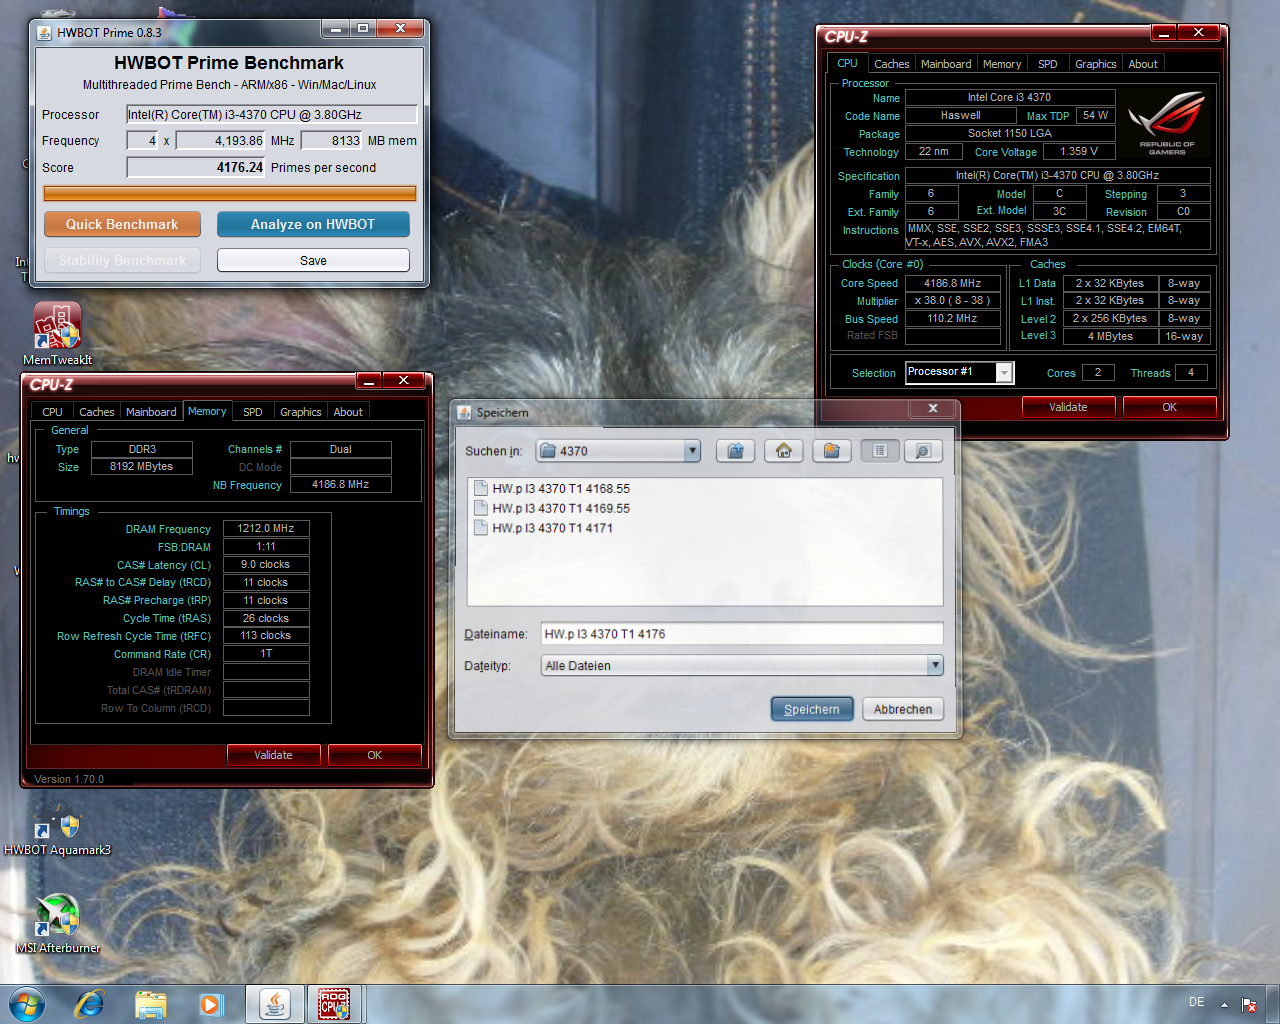
Task: Select file HW.p I3 4370 T1 4169.55
Action: (552, 509)
